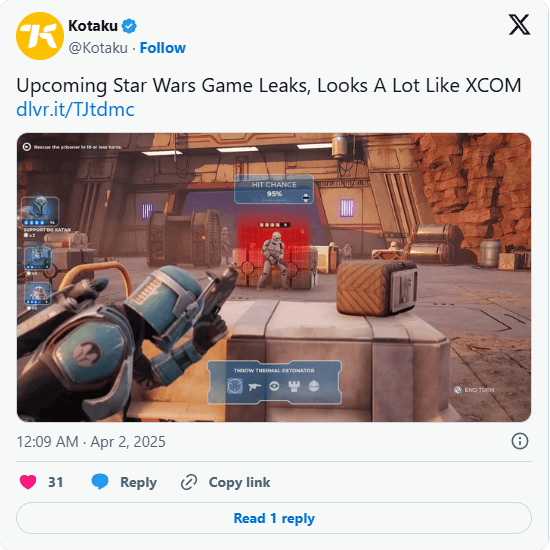Viewport: 550px width, 550px height.
Task: Open the tweet info circle icon
Action: (x=519, y=441)
